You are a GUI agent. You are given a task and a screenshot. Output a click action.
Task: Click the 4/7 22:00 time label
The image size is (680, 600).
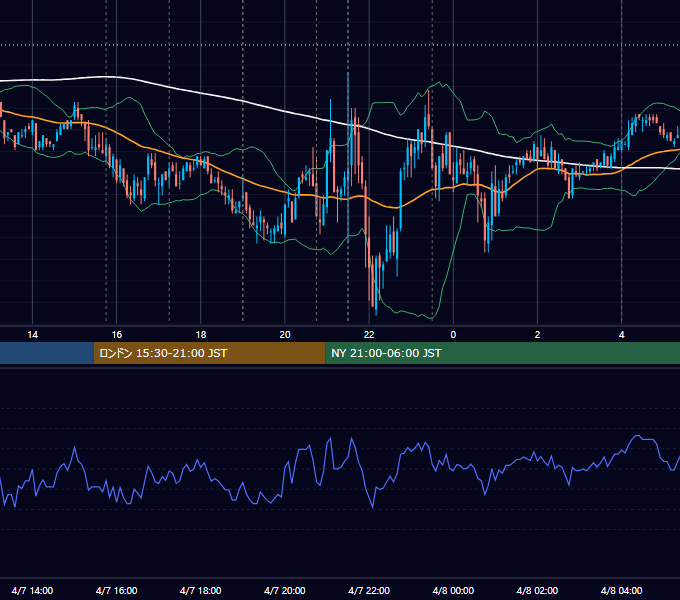pyautogui.click(x=369, y=590)
